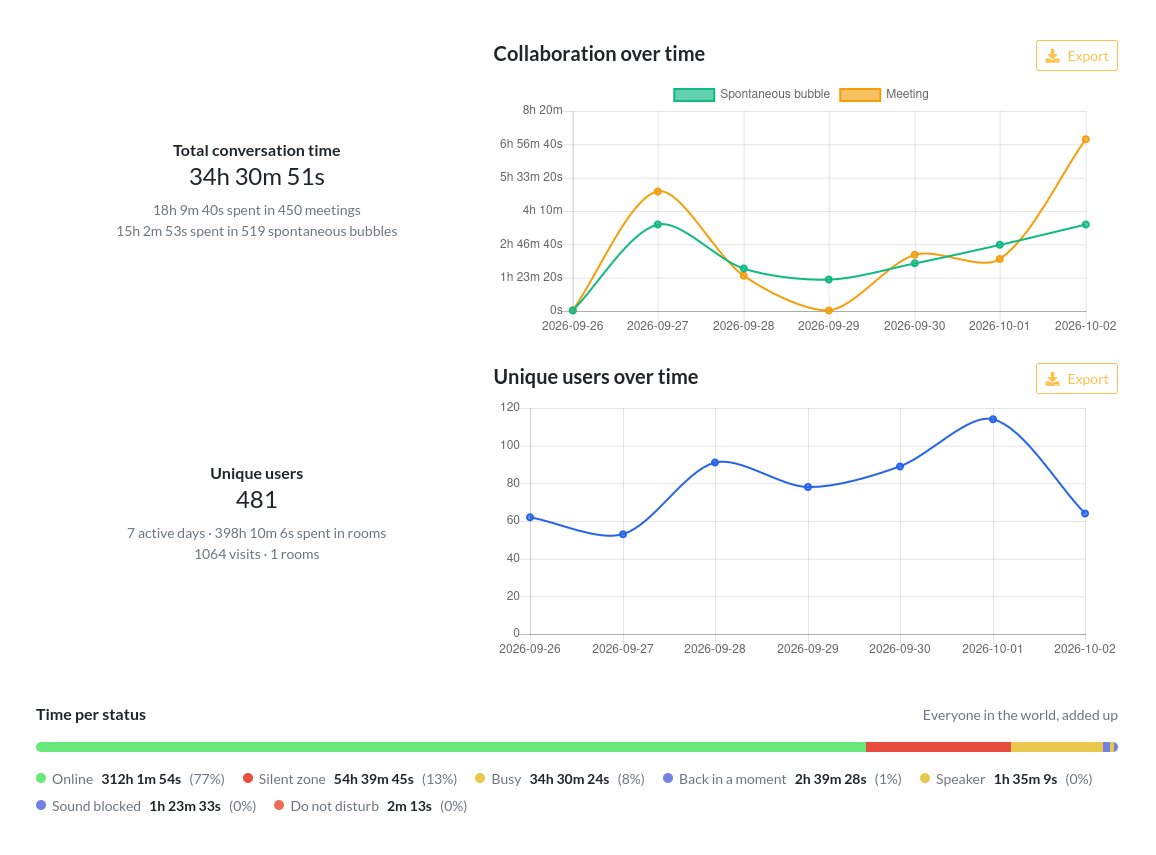Click the 'Unique users over time' heading
Viewport: 1156px width, 855px height.
tap(596, 377)
